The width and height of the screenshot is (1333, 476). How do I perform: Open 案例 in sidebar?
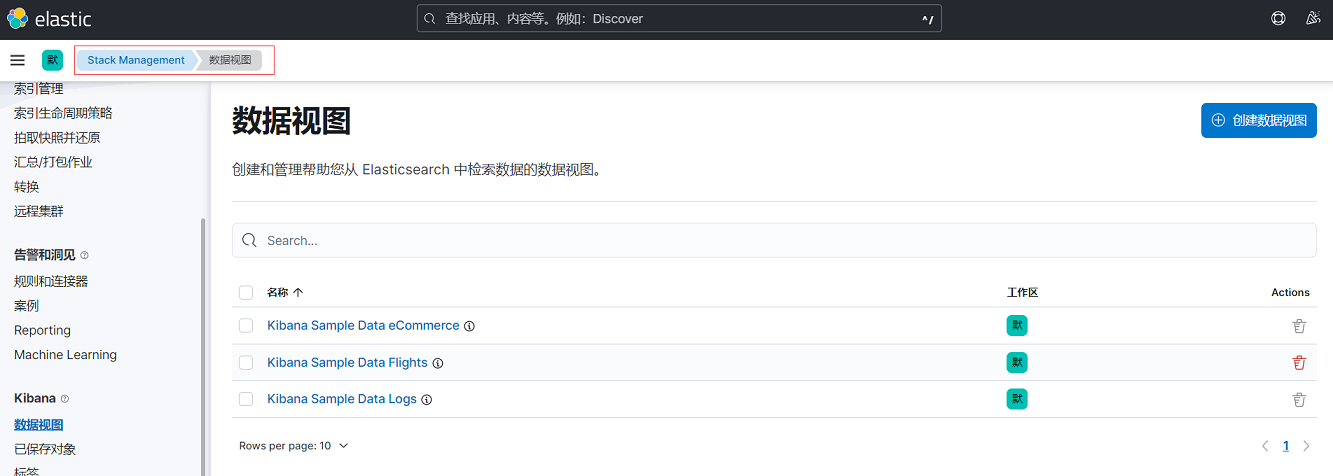coord(27,306)
